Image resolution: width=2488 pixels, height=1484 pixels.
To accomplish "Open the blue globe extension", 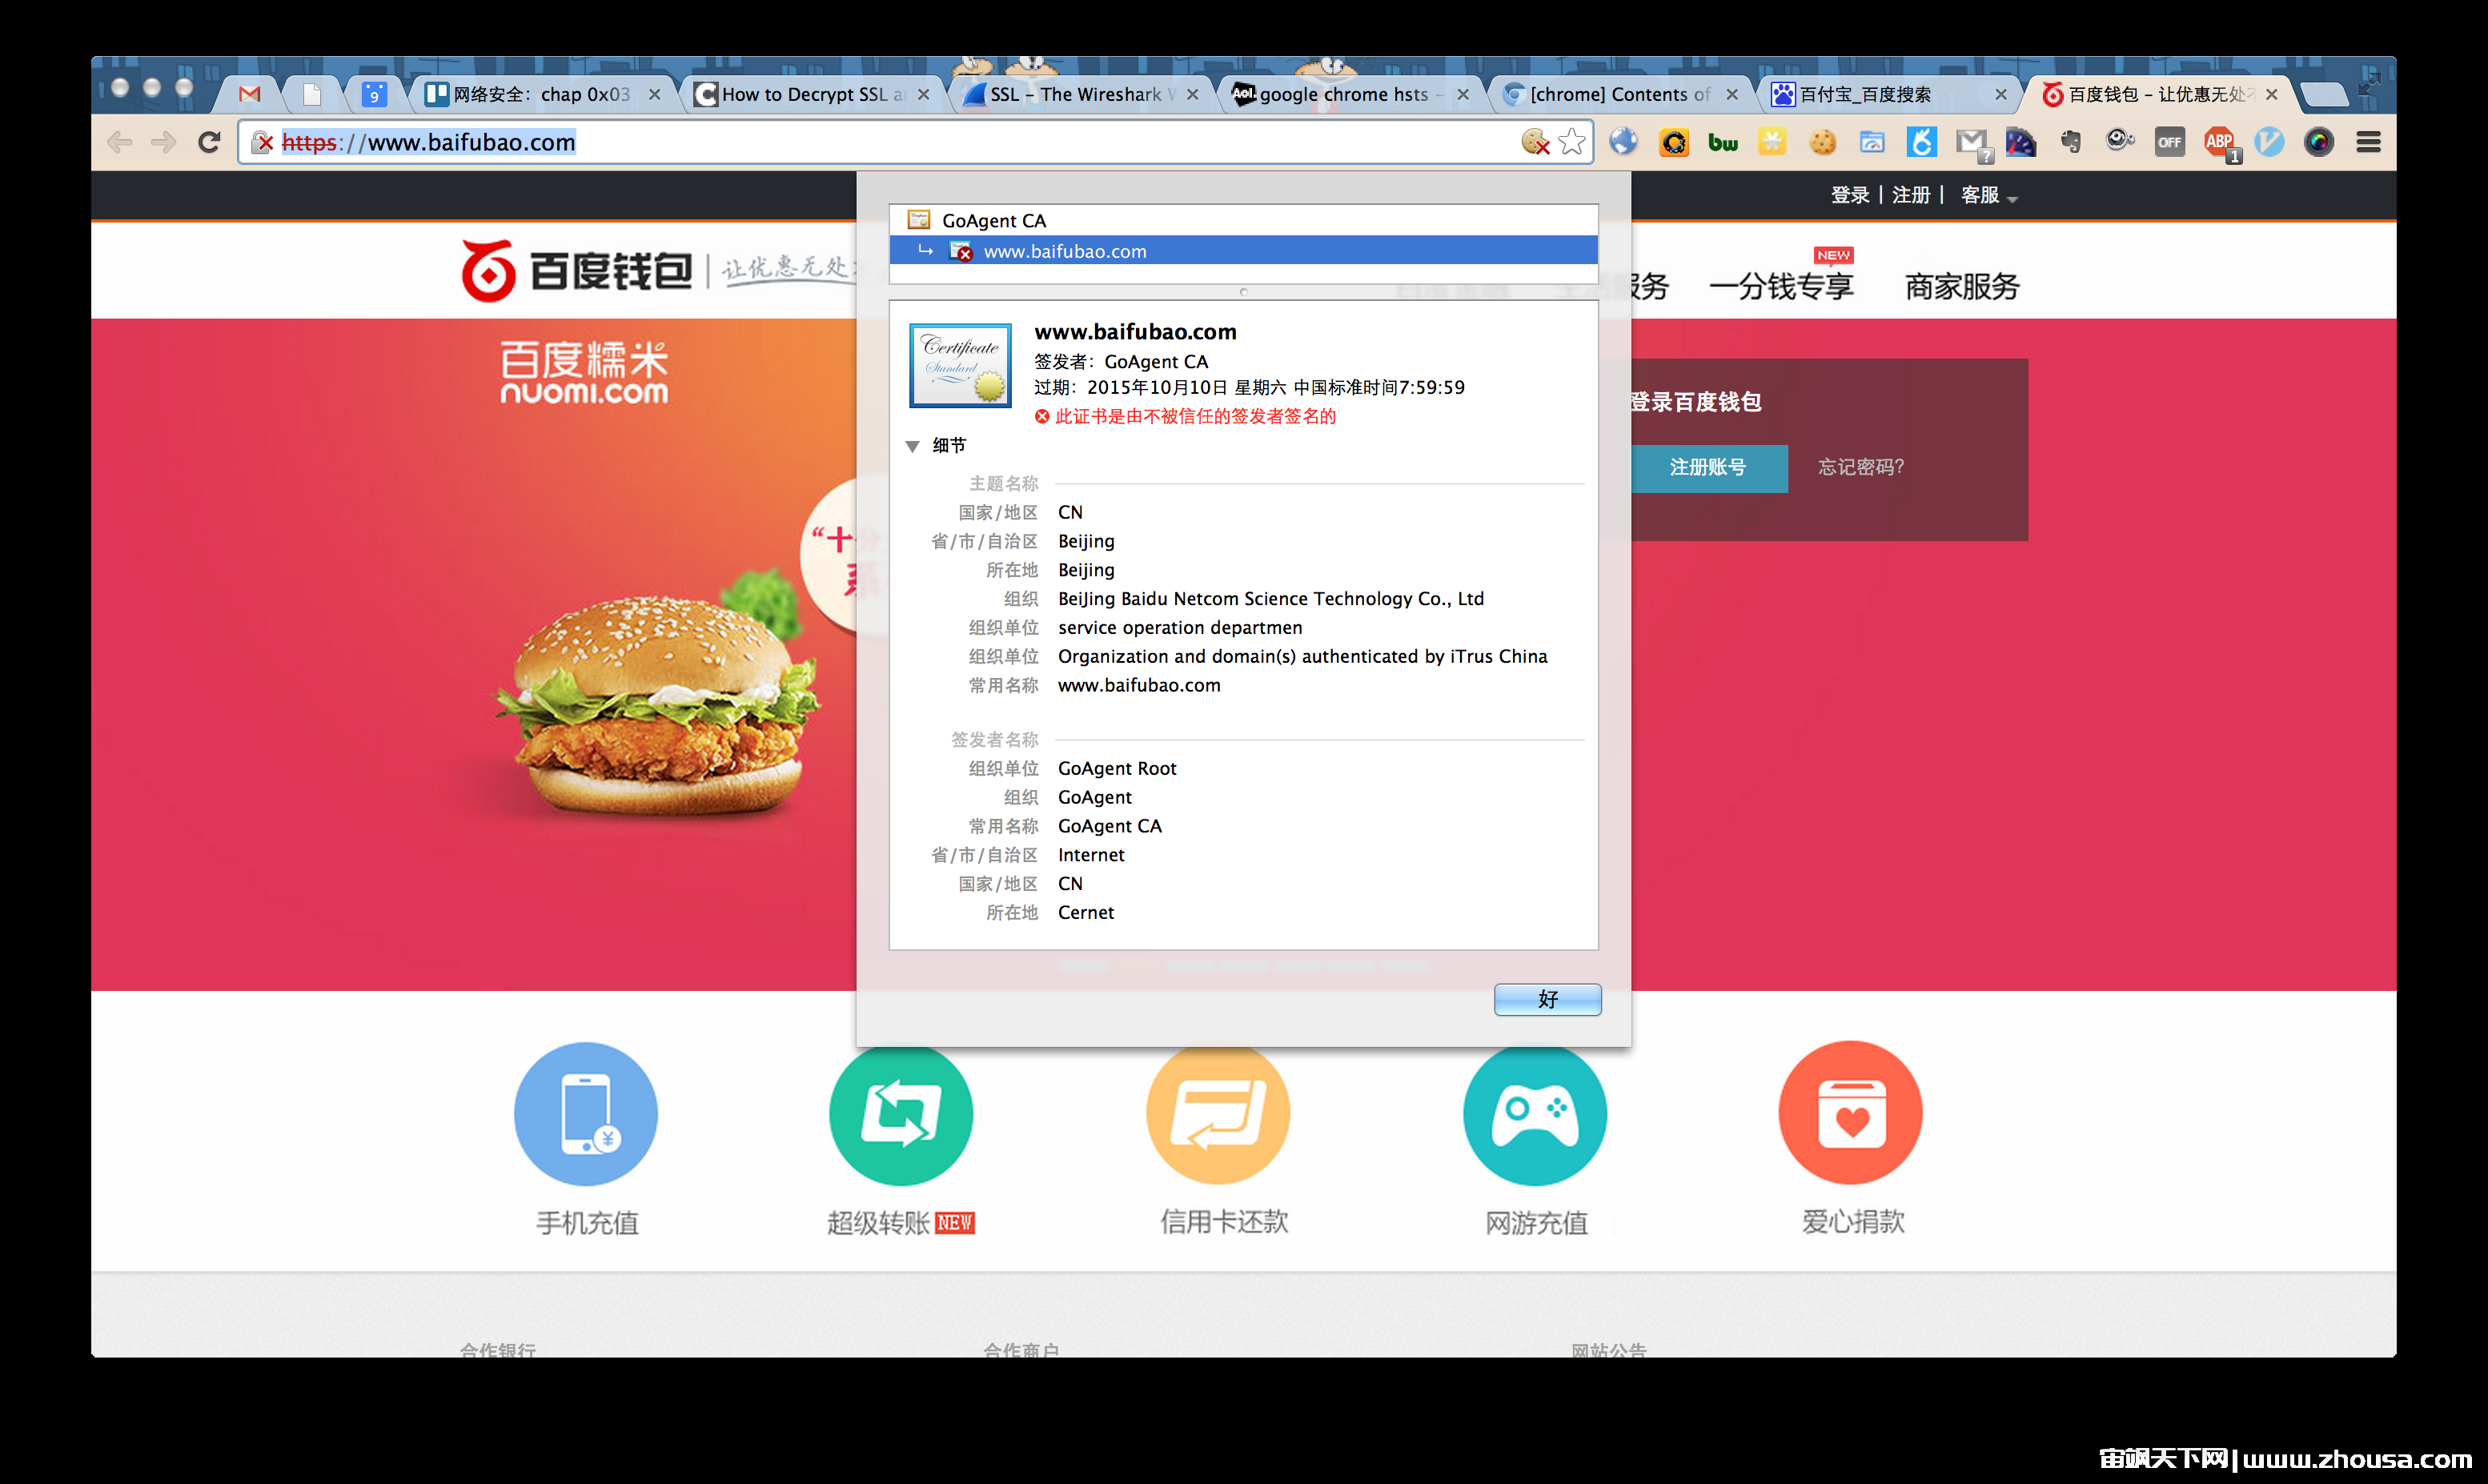I will pyautogui.click(x=1623, y=142).
